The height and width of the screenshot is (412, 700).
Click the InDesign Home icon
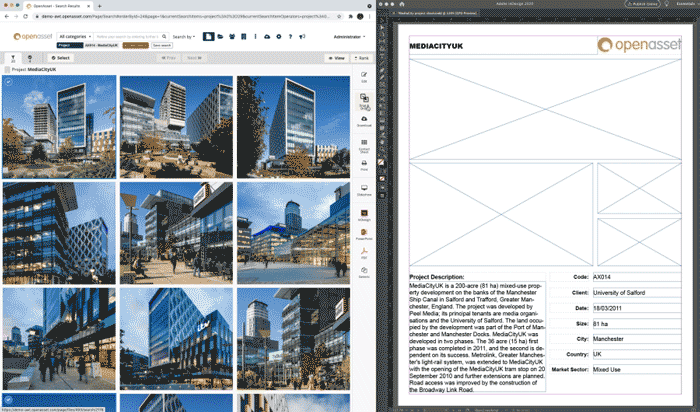click(x=401, y=4)
